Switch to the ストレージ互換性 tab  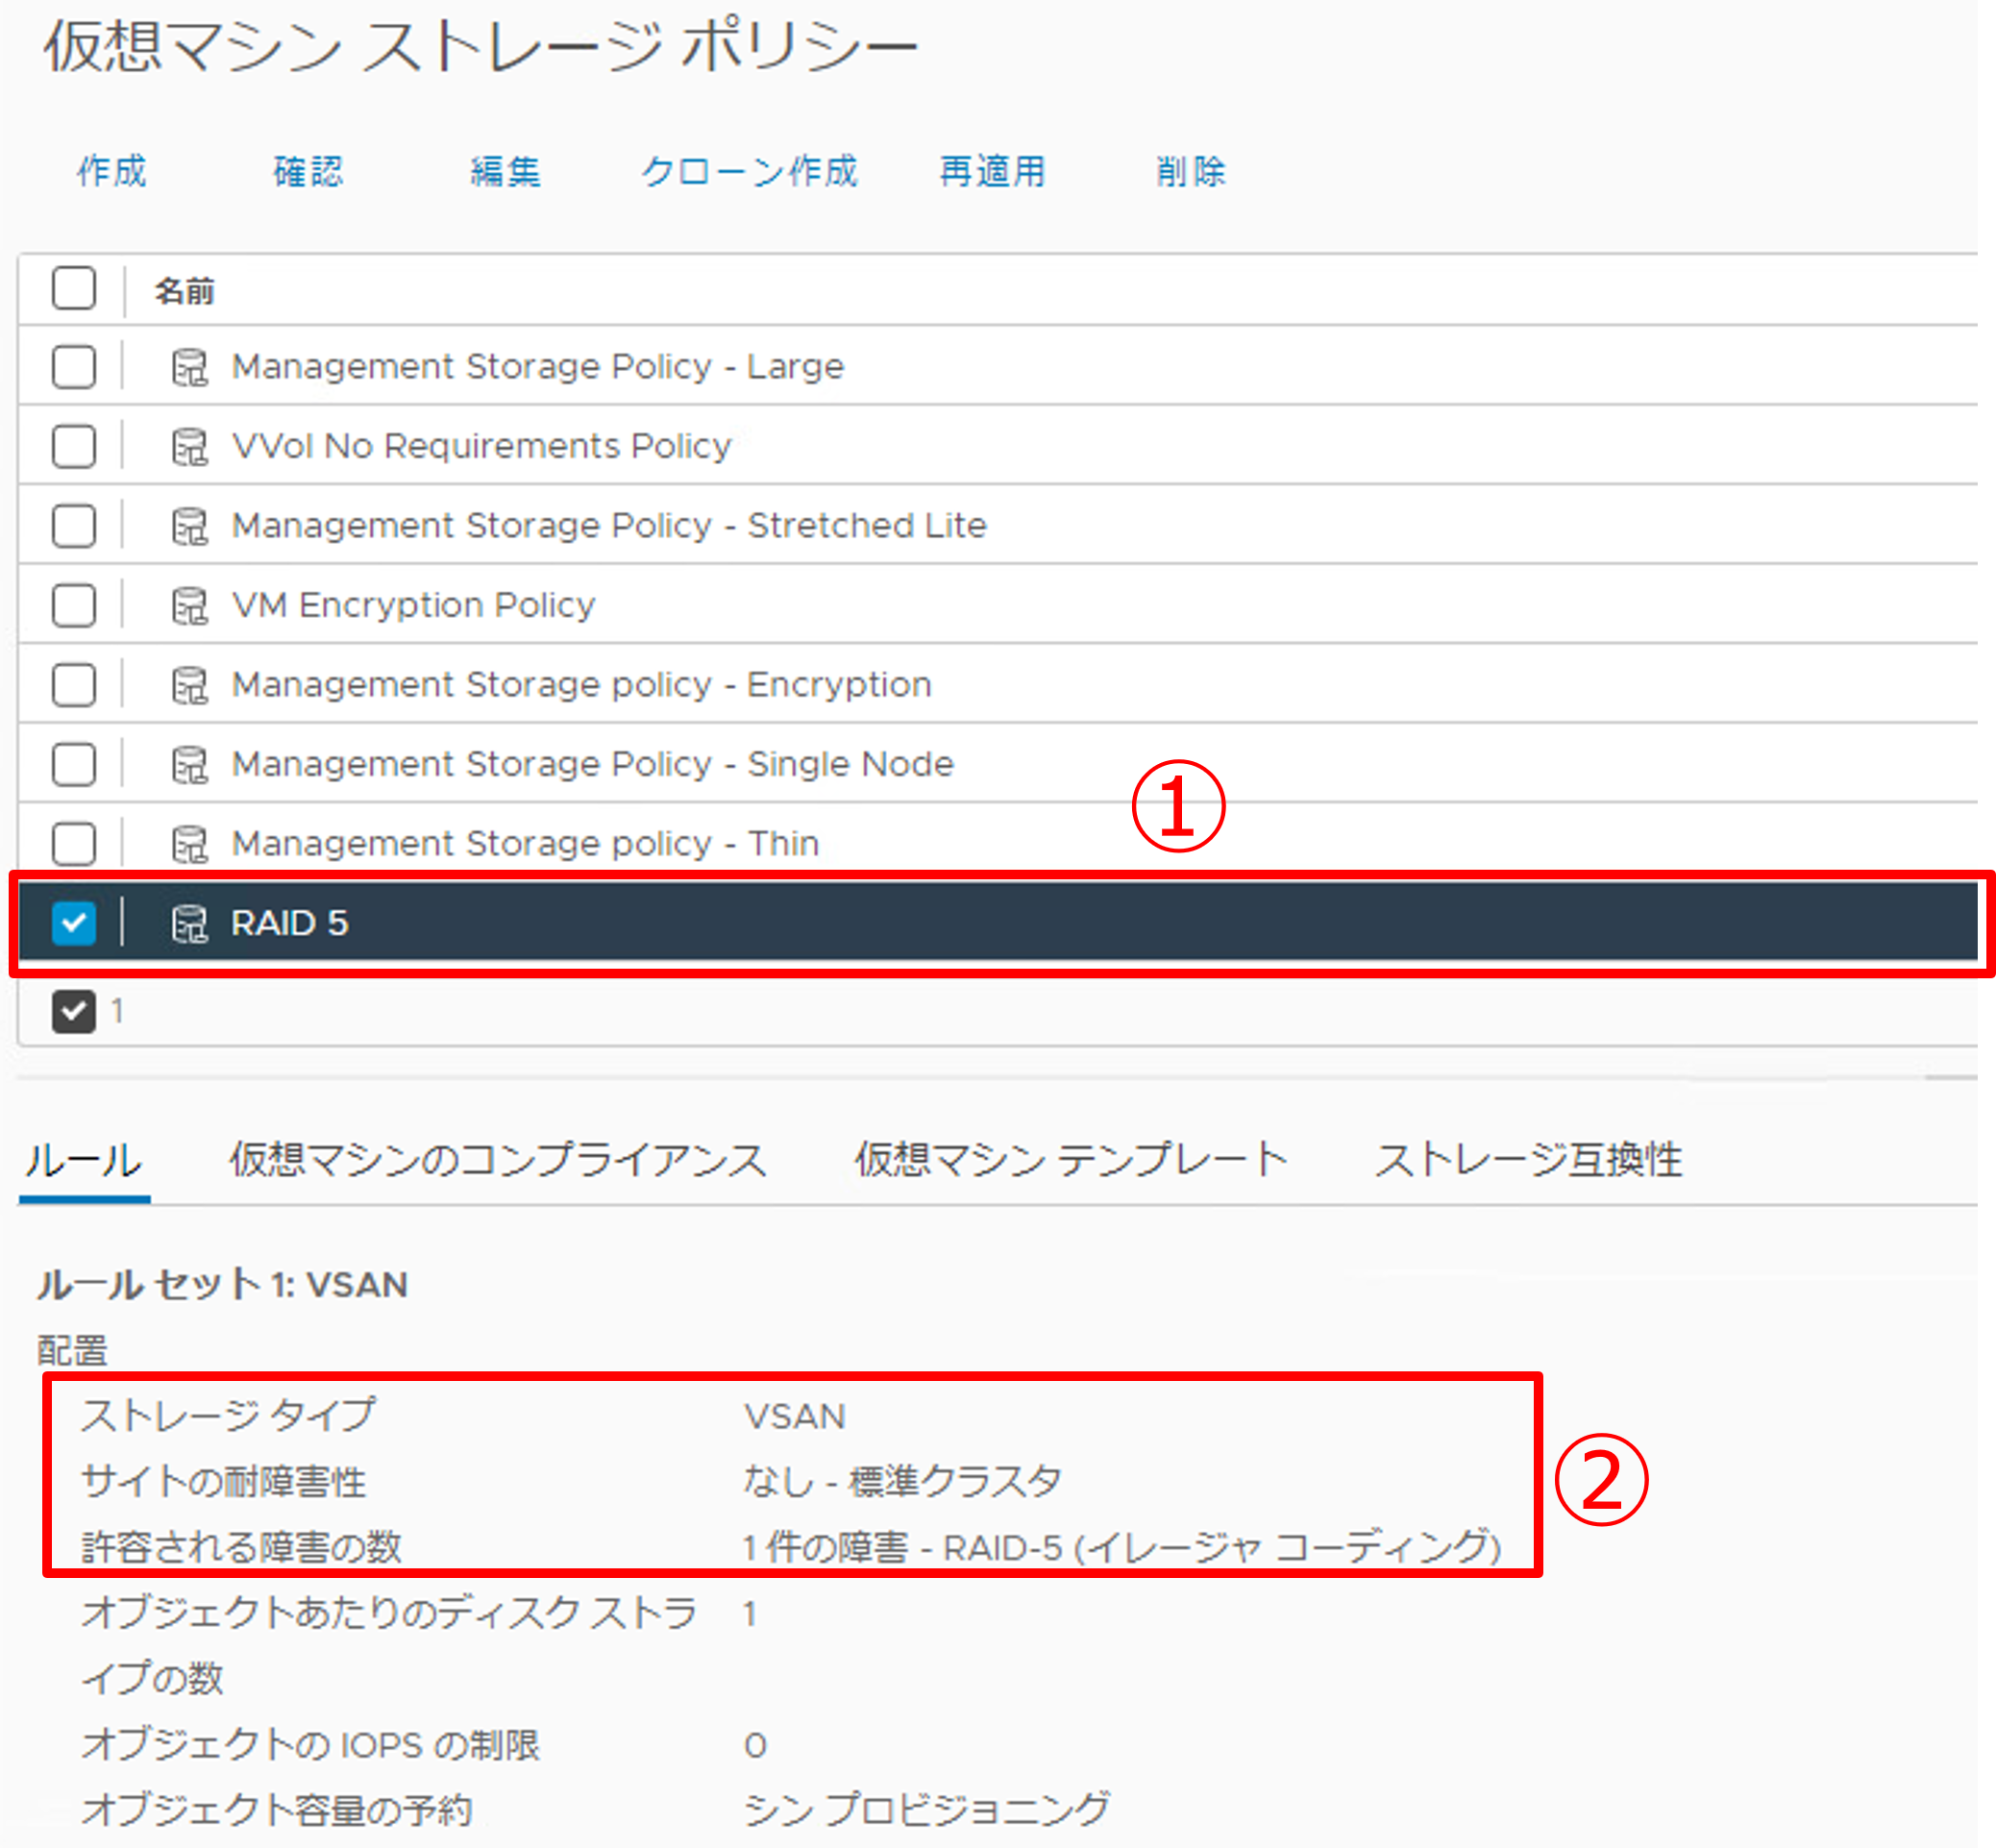point(1528,1161)
